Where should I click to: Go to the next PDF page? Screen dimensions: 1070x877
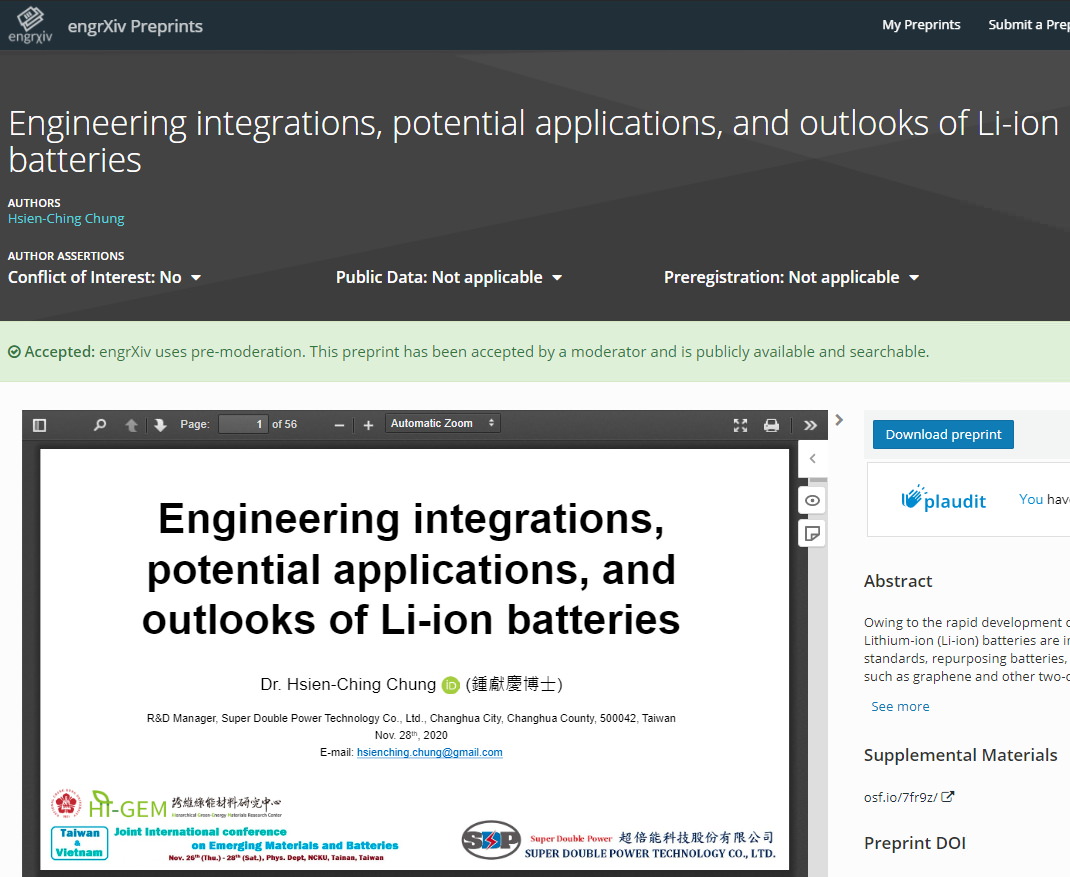[x=160, y=425]
